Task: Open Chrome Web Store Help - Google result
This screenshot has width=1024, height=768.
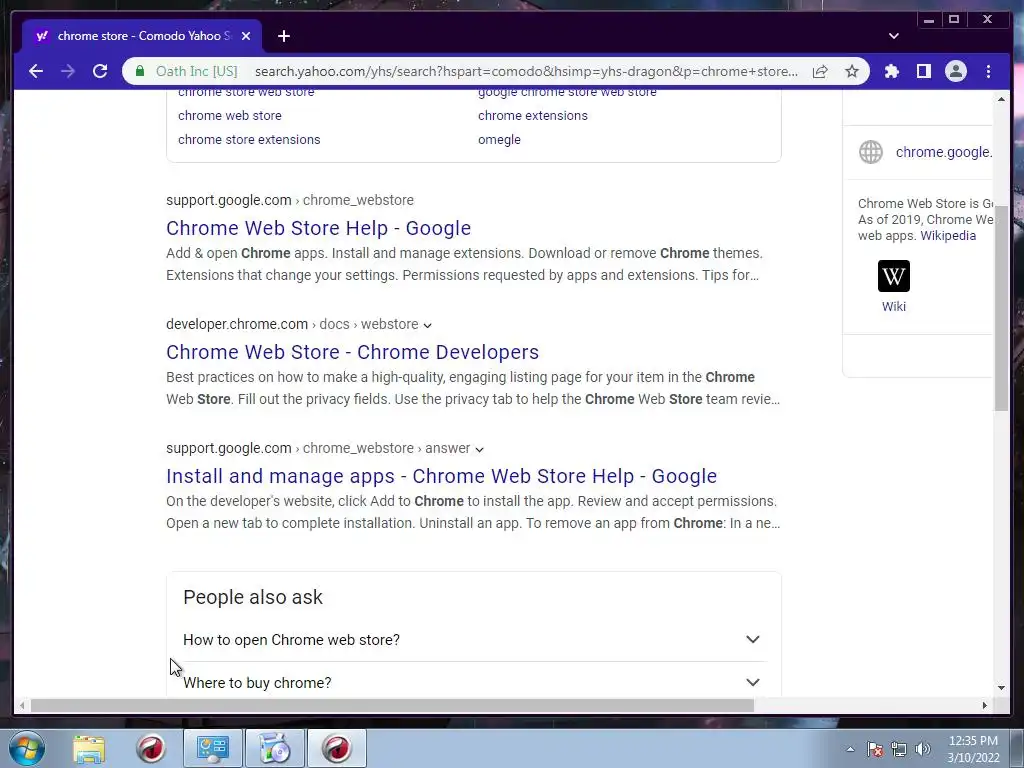Action: point(318,228)
